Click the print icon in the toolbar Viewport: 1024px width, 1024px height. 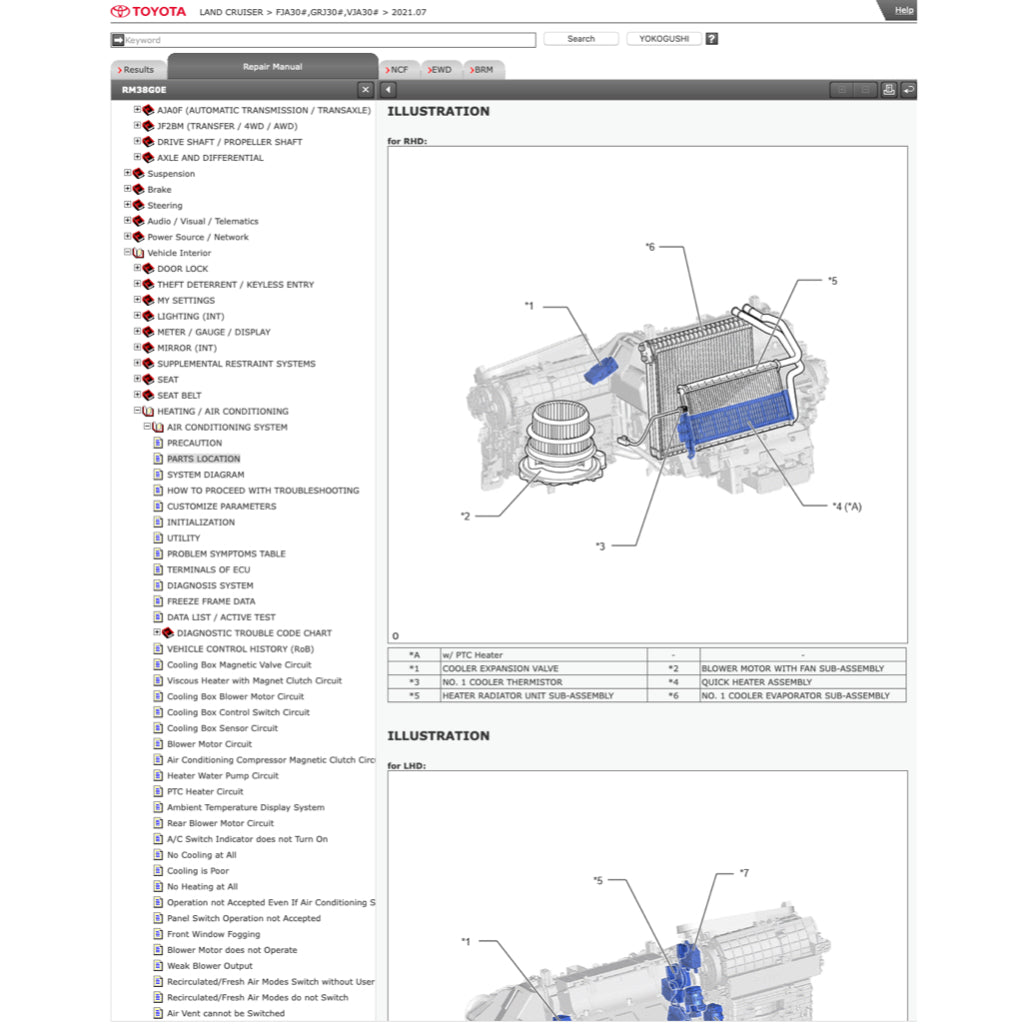coord(888,90)
